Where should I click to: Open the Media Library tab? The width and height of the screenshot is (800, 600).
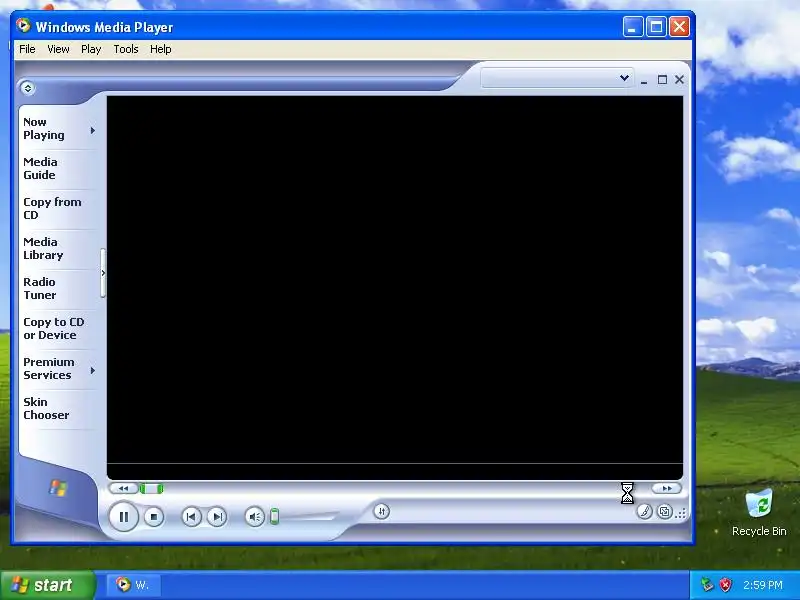click(x=43, y=248)
